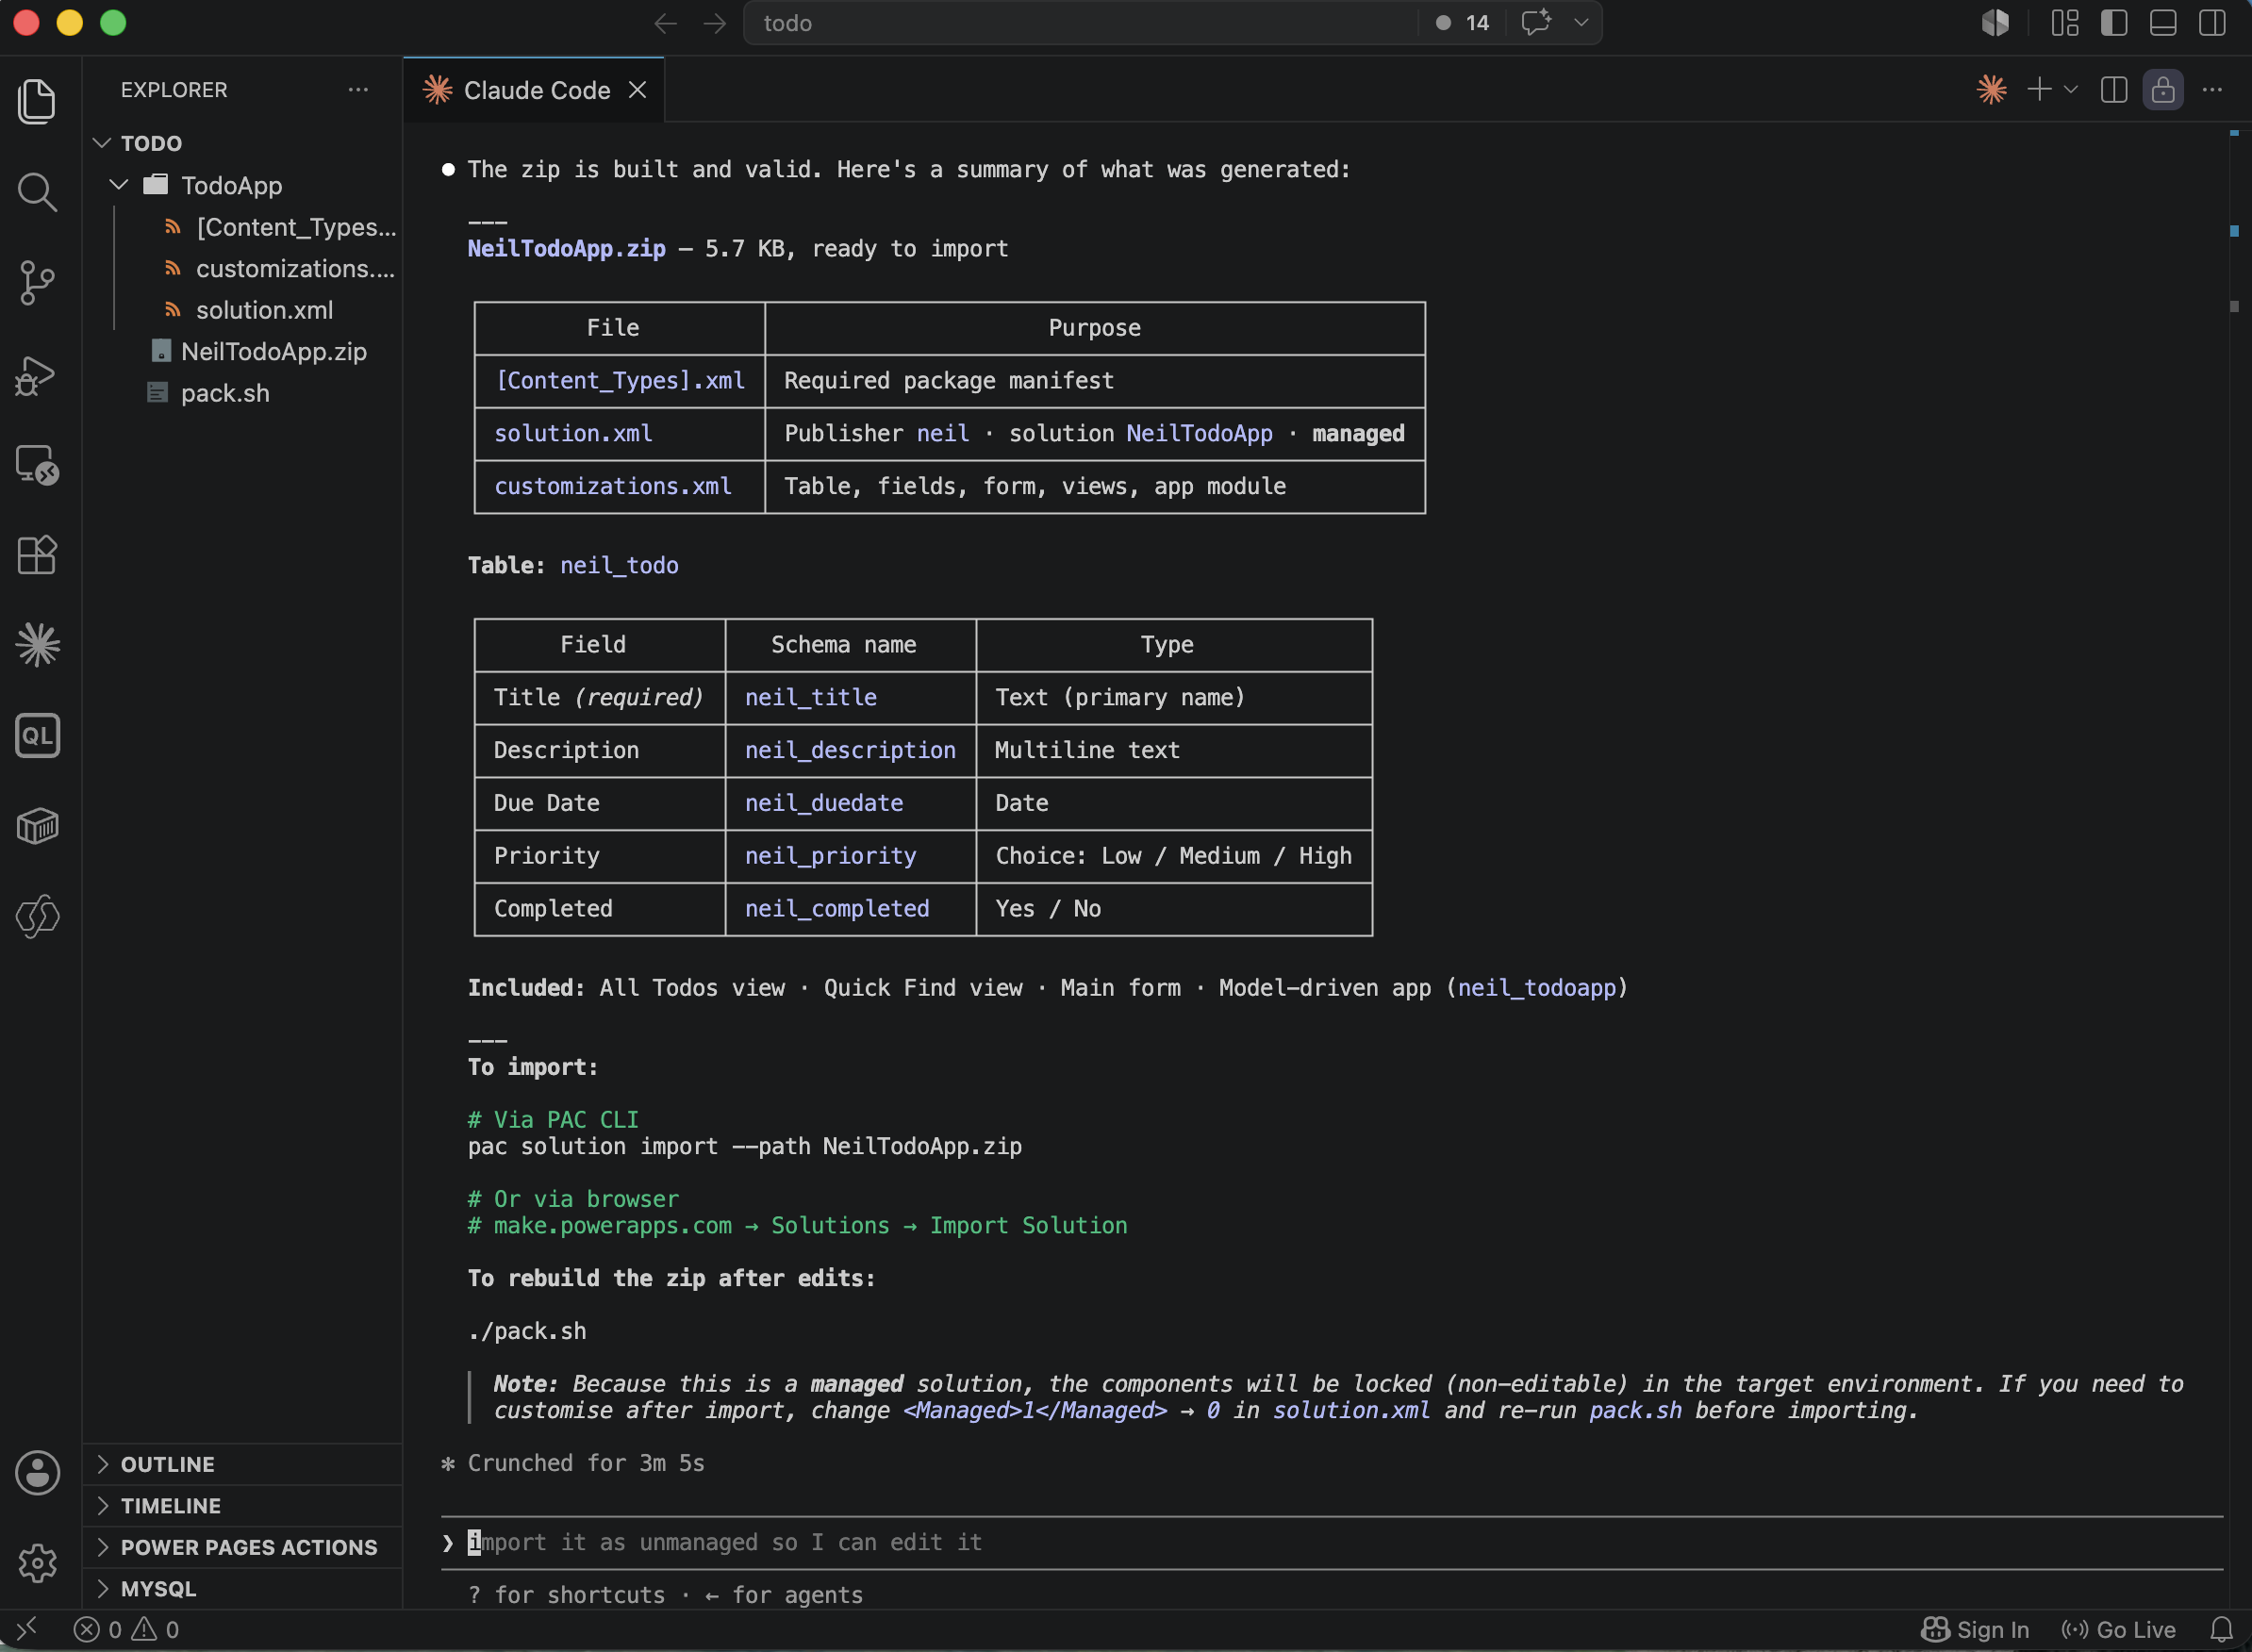
Task: Toggle the bottom panel visibility
Action: (2162, 23)
